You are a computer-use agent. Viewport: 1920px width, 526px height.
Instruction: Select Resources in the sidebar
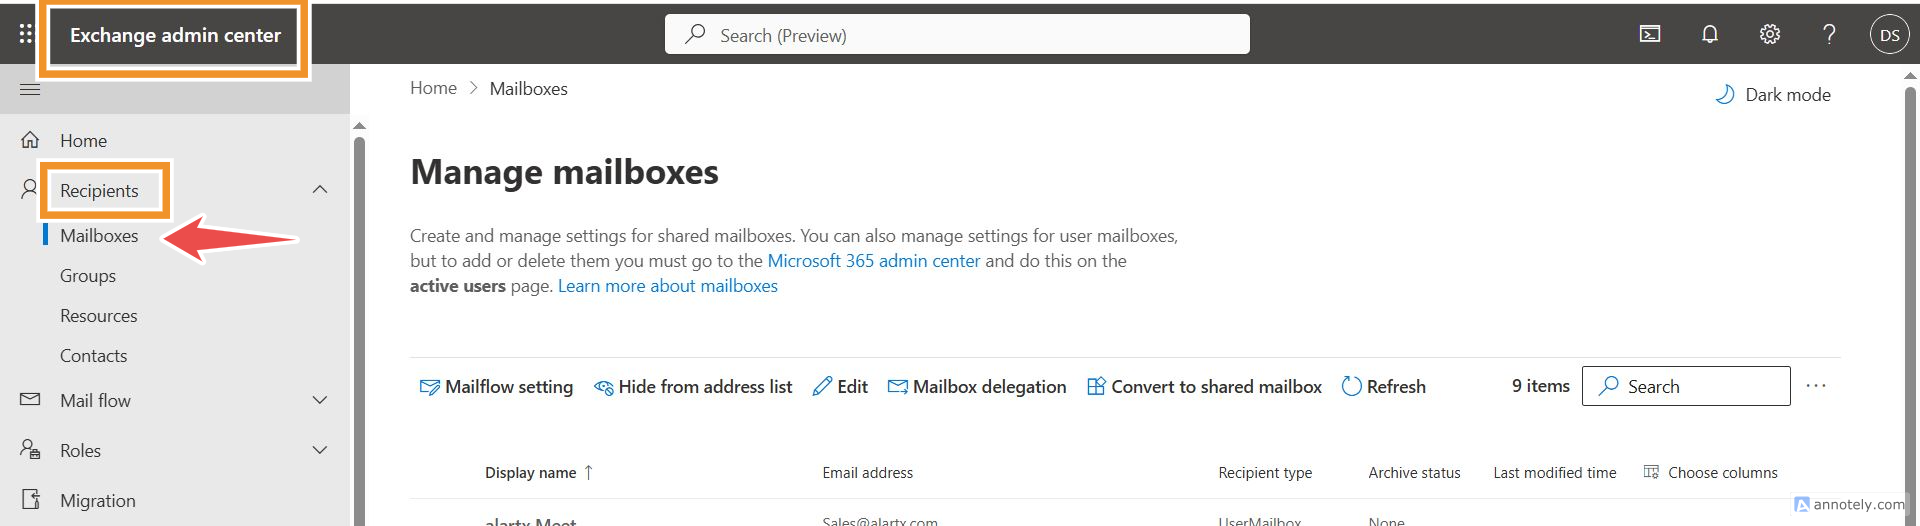click(x=99, y=316)
